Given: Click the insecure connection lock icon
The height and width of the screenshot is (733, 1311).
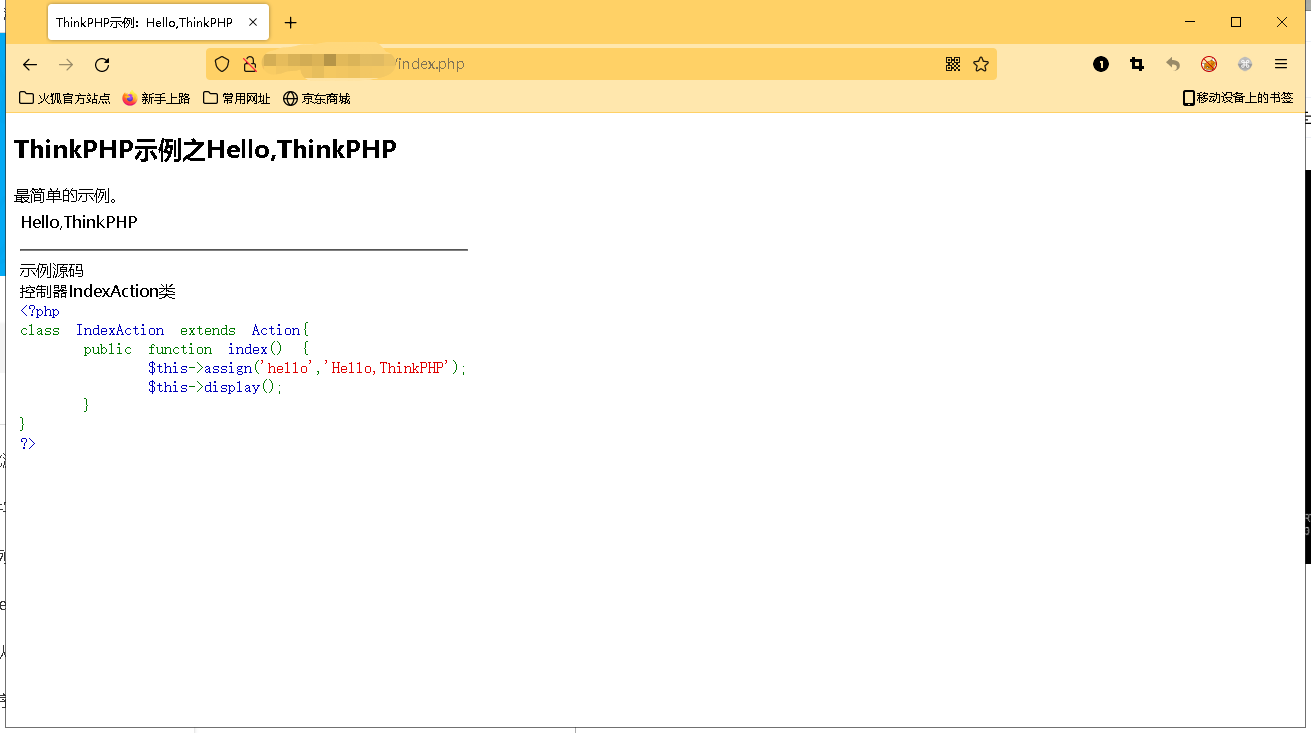Looking at the screenshot, I should pyautogui.click(x=250, y=64).
